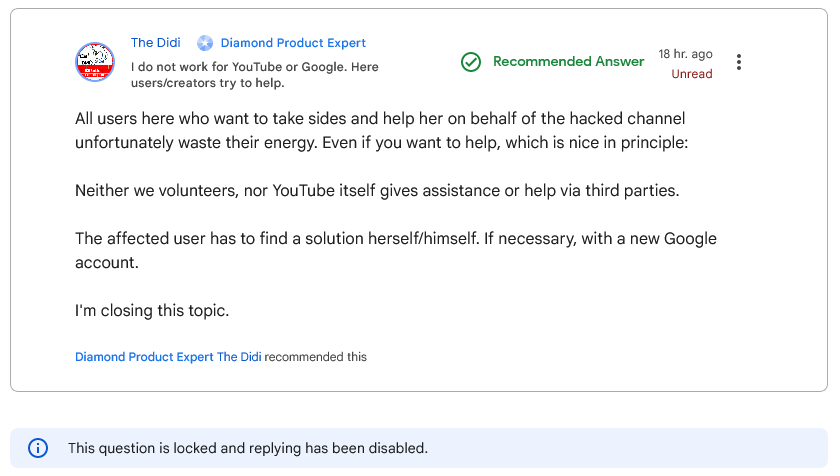840x476 pixels.
Task: Click the 'I do not work for YouTube' bio
Action: 254,75
